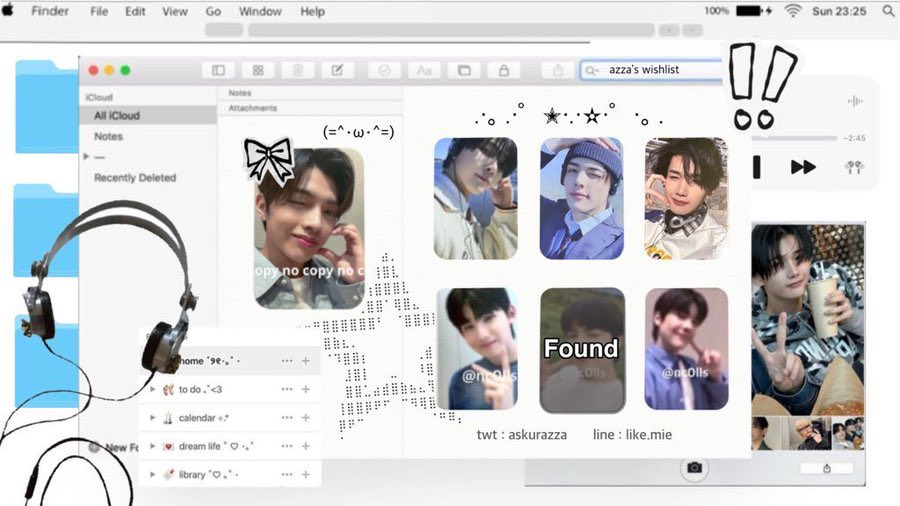Open the Aa text format button
The image size is (900, 506).
(x=424, y=70)
